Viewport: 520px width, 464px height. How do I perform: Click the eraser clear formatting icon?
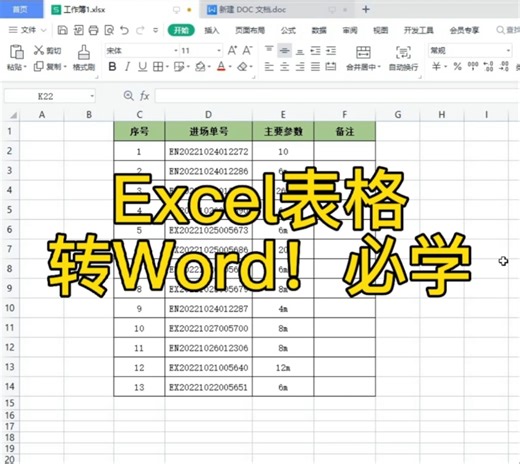(x=242, y=67)
